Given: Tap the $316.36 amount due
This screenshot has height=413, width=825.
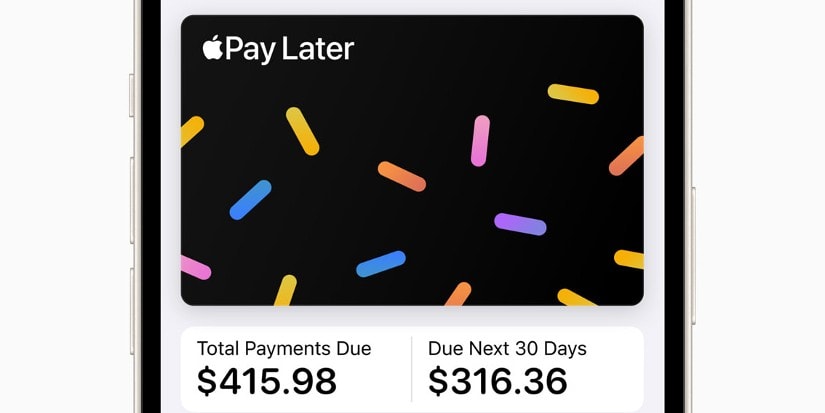Looking at the screenshot, I should [x=498, y=381].
